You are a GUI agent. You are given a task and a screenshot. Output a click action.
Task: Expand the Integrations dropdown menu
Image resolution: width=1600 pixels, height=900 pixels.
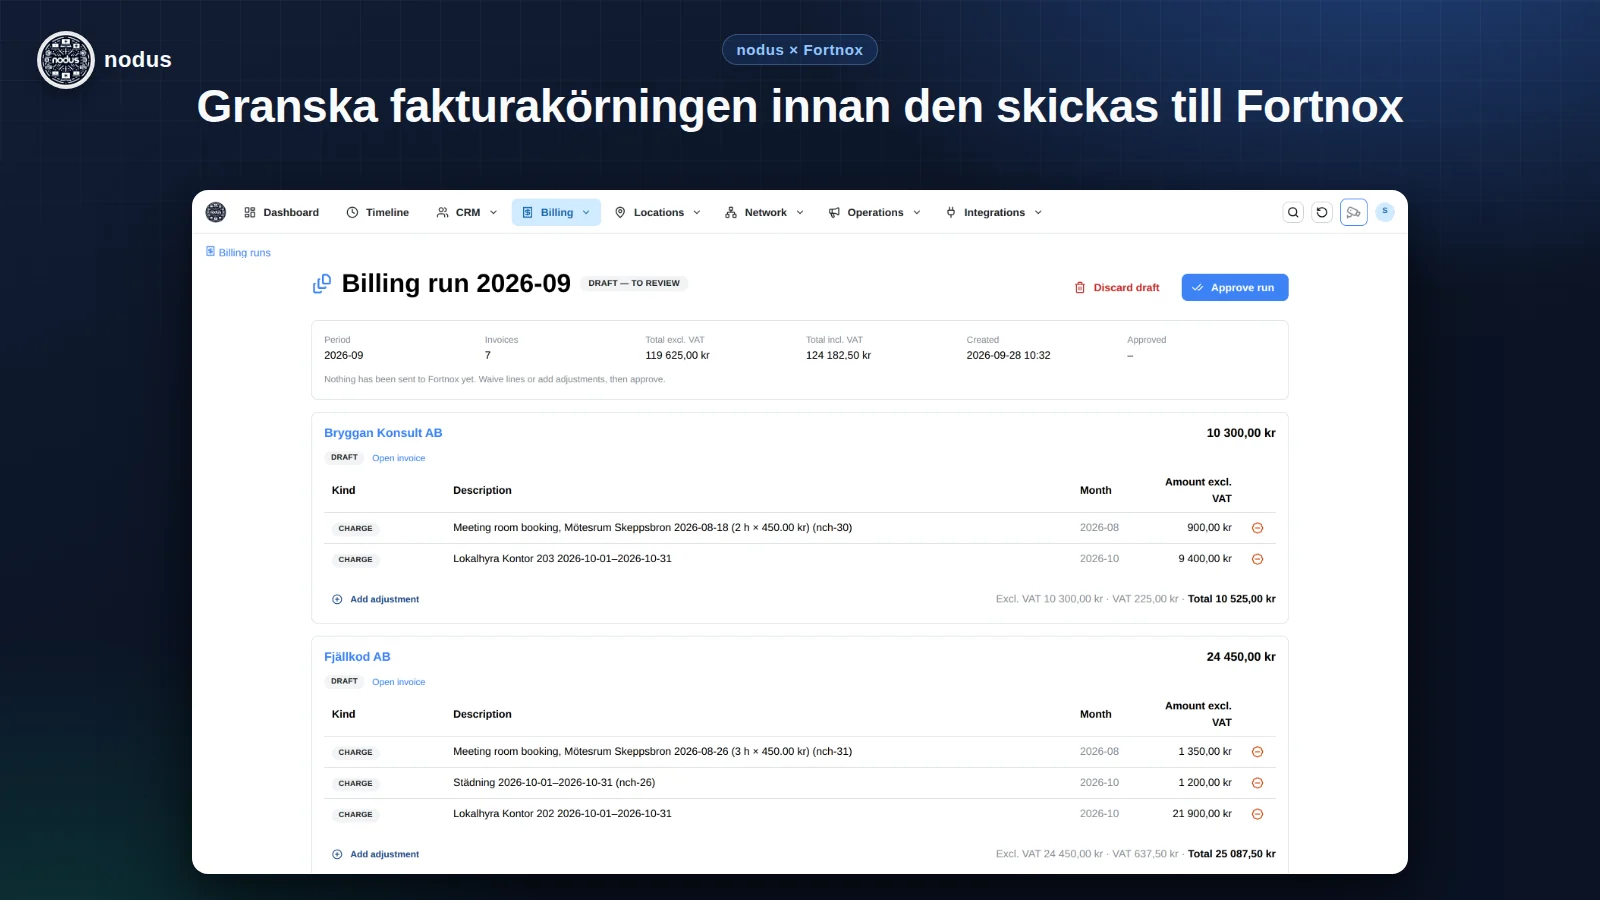pyautogui.click(x=994, y=212)
